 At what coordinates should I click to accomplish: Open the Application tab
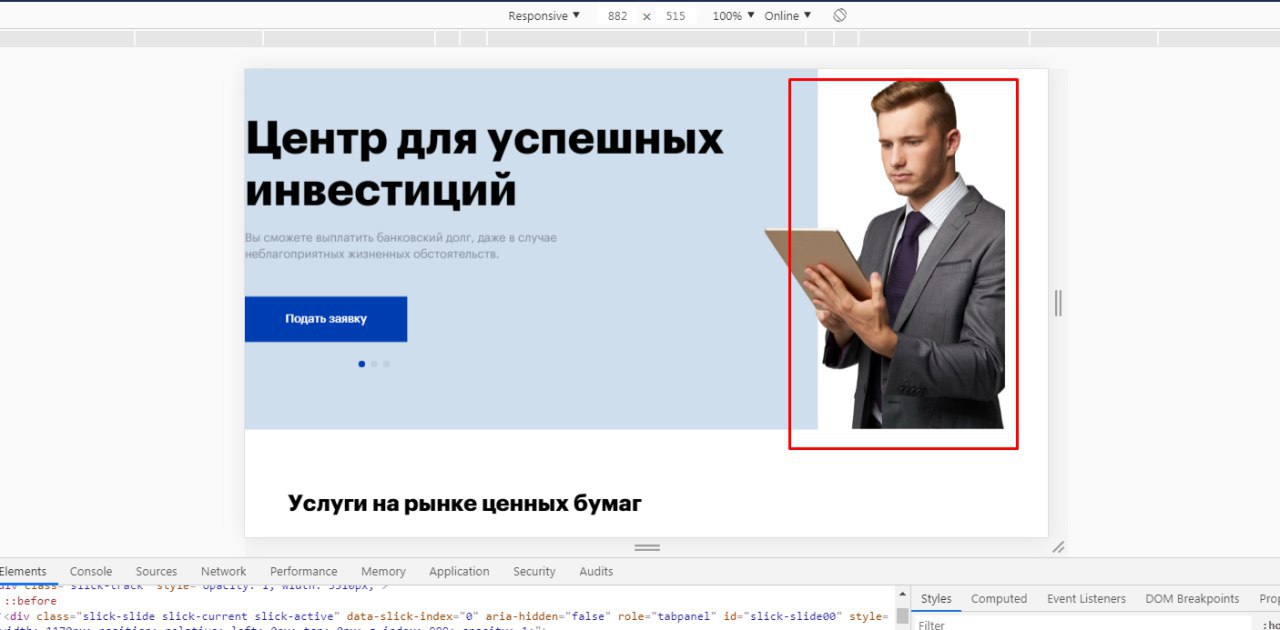[x=459, y=571]
